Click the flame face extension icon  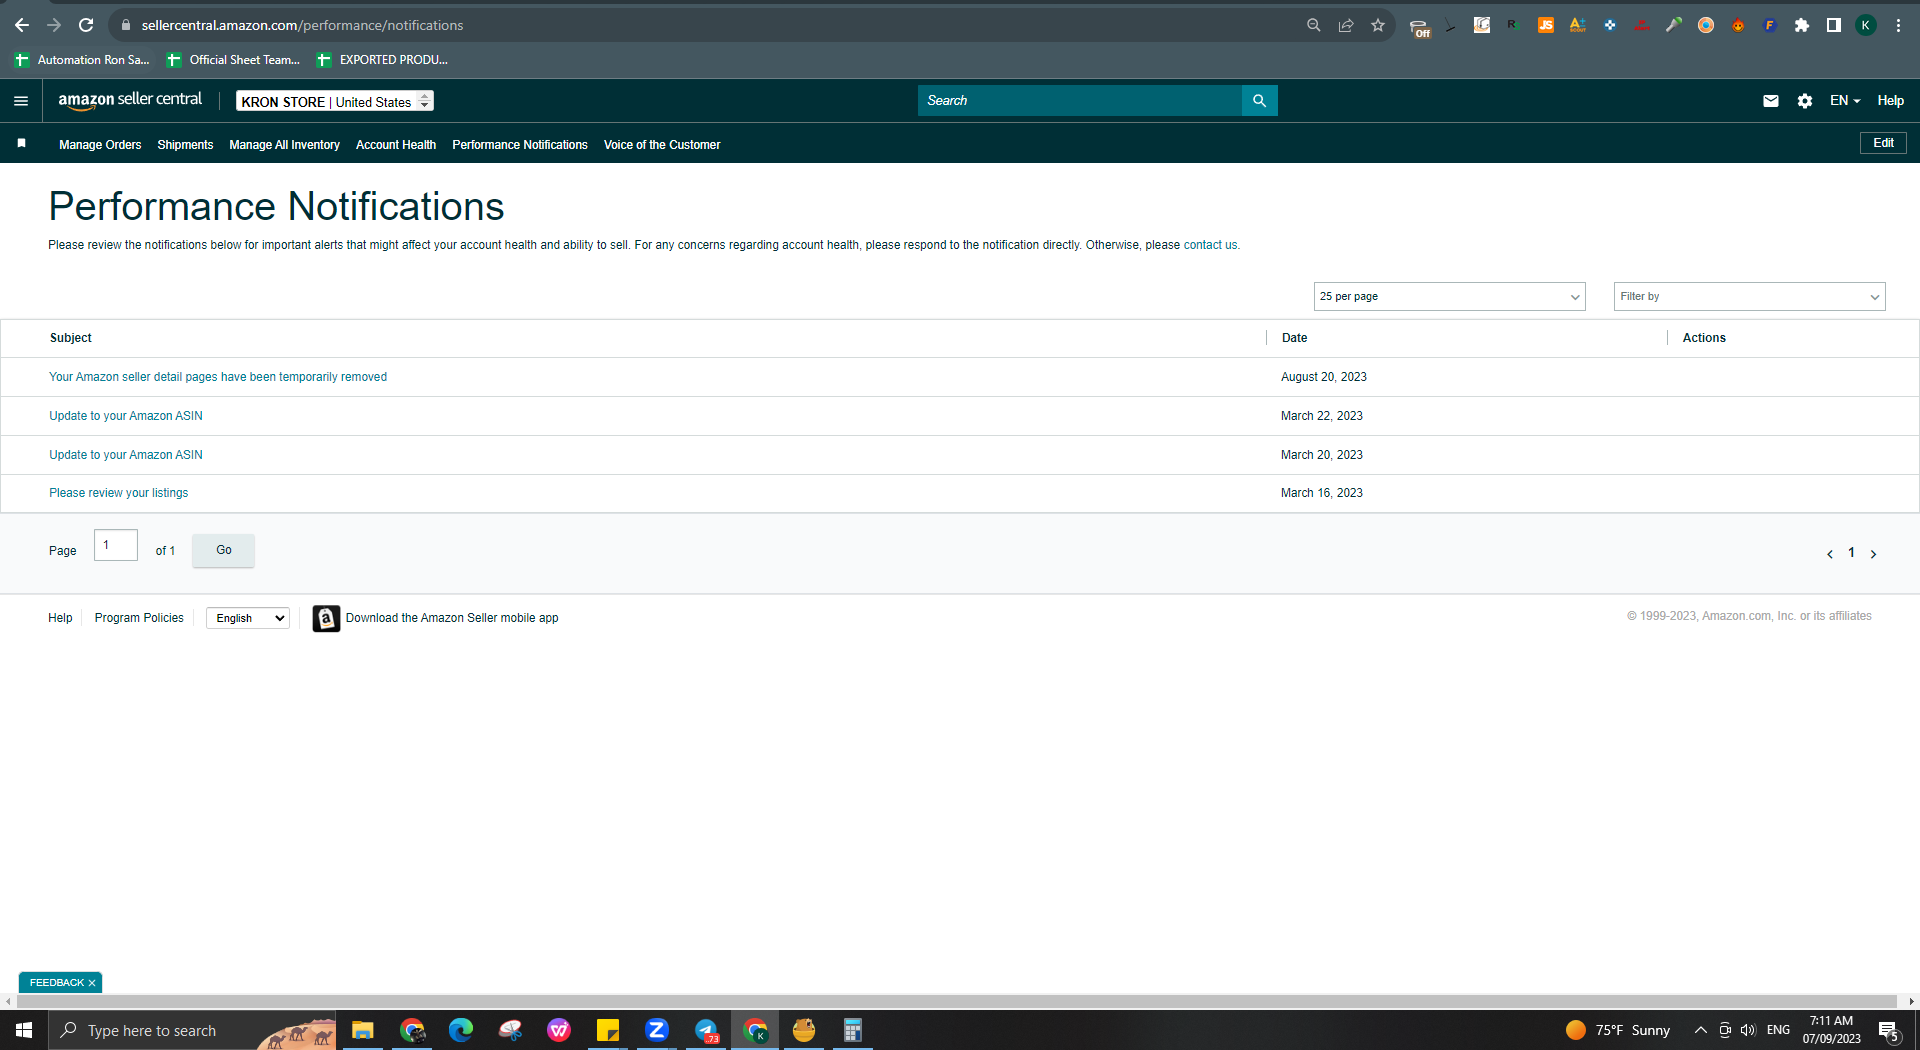(x=1738, y=25)
